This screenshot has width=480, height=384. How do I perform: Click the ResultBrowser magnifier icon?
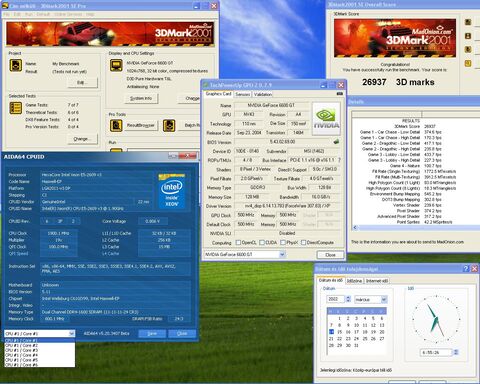pyautogui.click(x=116, y=126)
